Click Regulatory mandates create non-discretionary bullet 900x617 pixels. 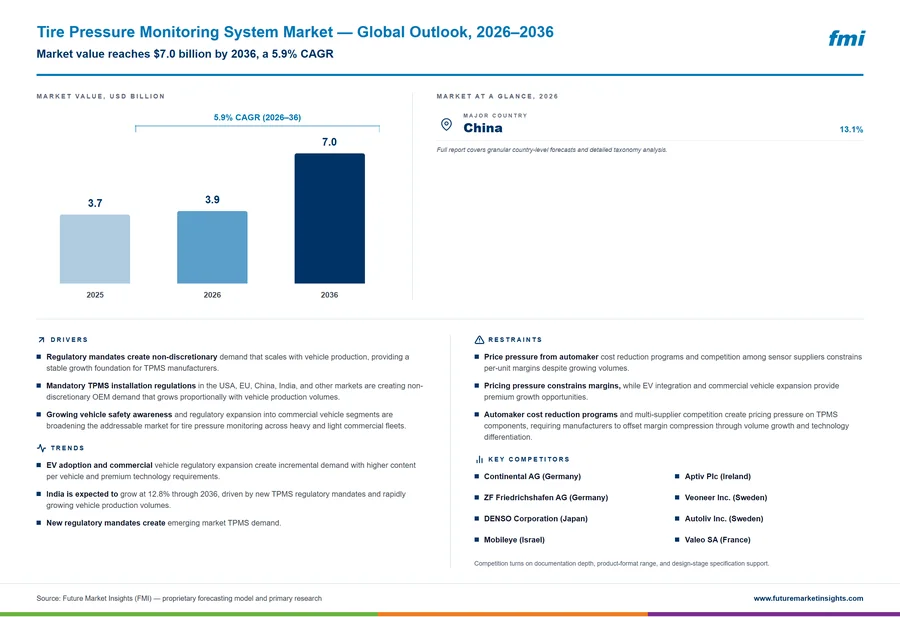coord(228,362)
